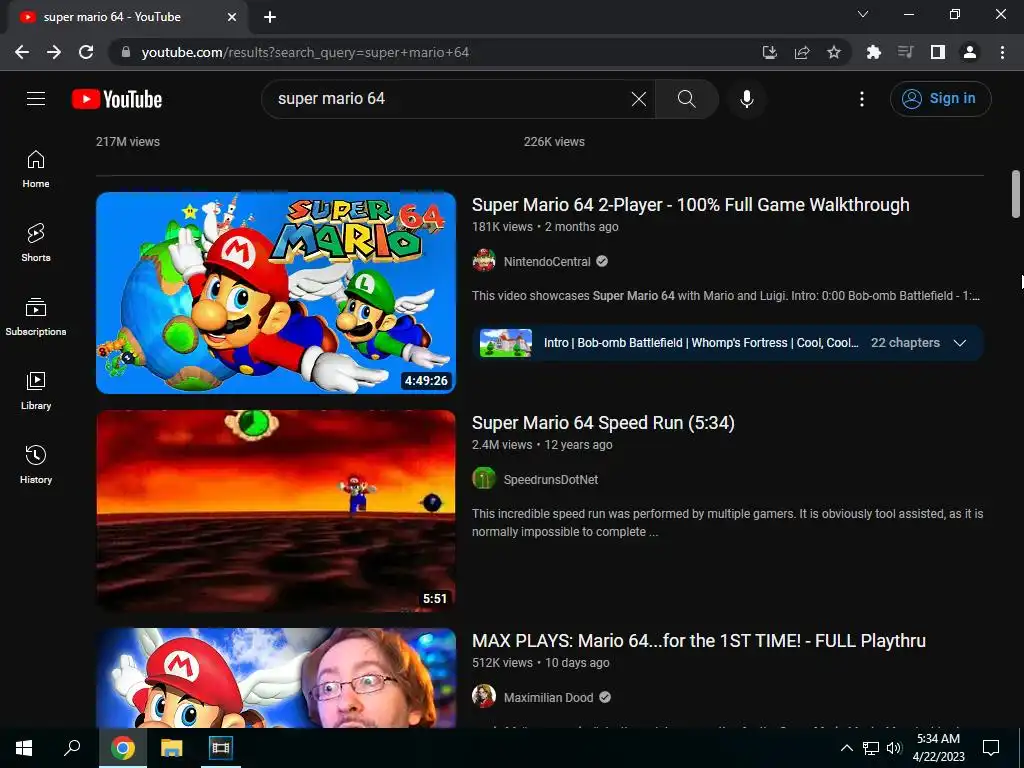Open the notification center icon
Viewport: 1024px width, 768px height.
pos(991,748)
